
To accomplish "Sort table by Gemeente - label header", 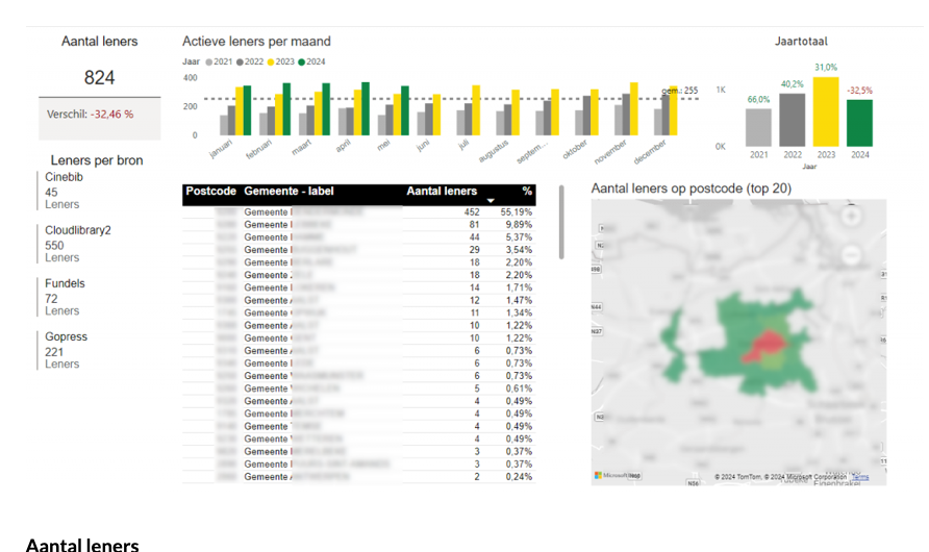I will pos(289,191).
